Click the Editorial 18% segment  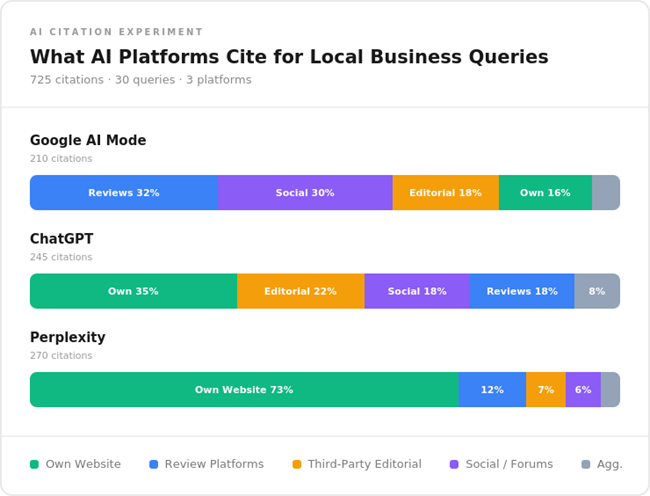pos(446,193)
